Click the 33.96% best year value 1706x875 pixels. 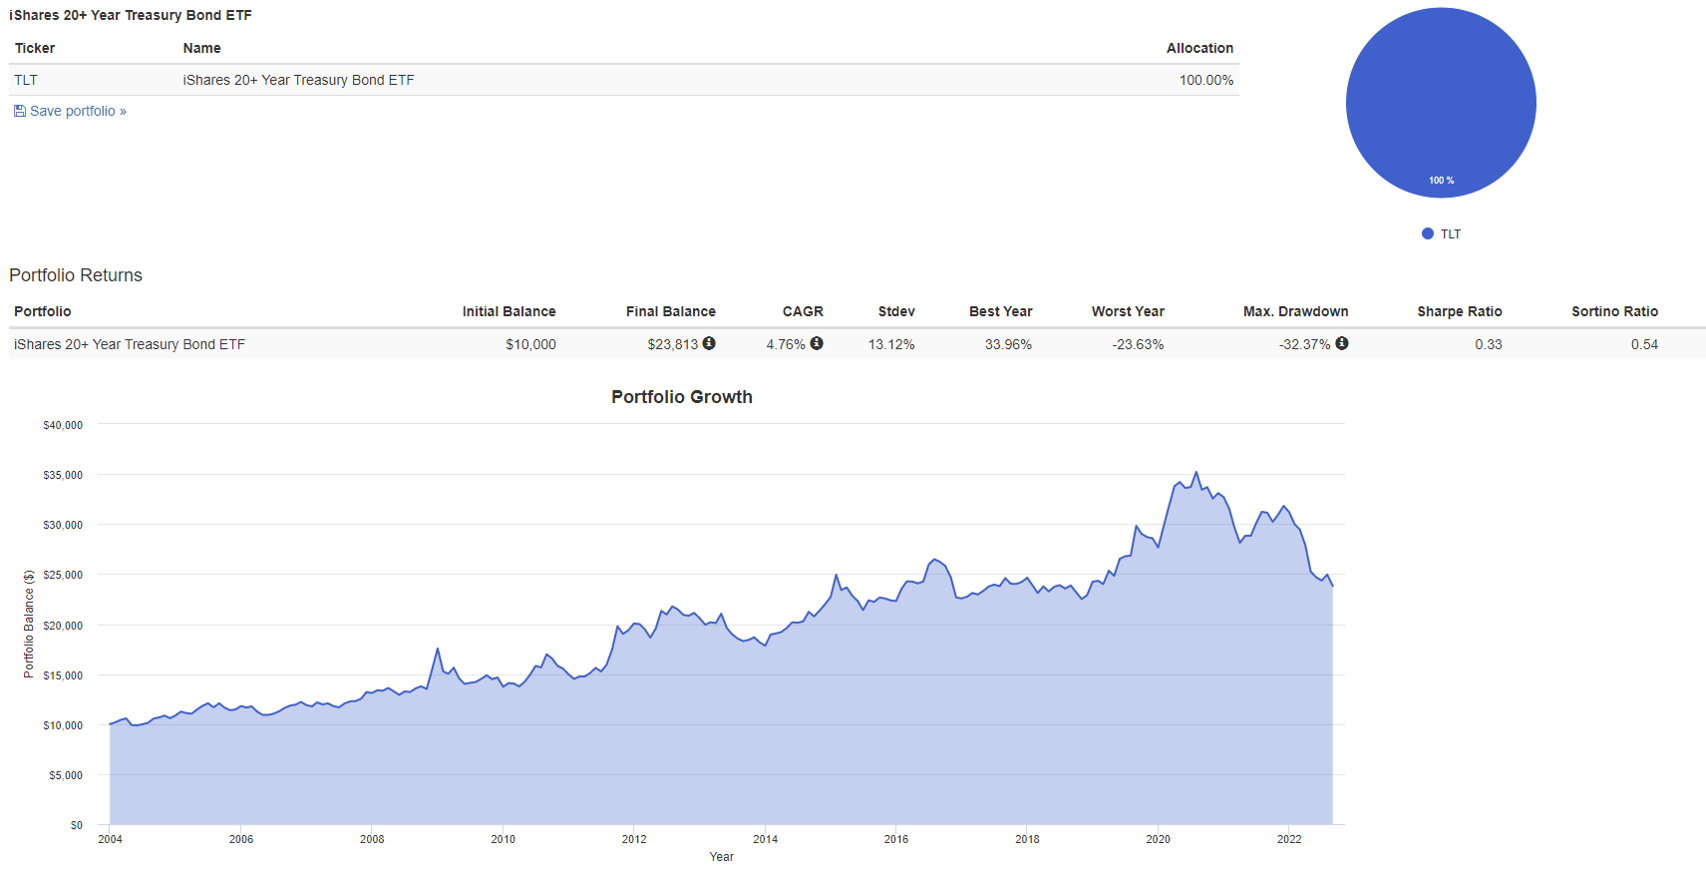(x=1008, y=344)
